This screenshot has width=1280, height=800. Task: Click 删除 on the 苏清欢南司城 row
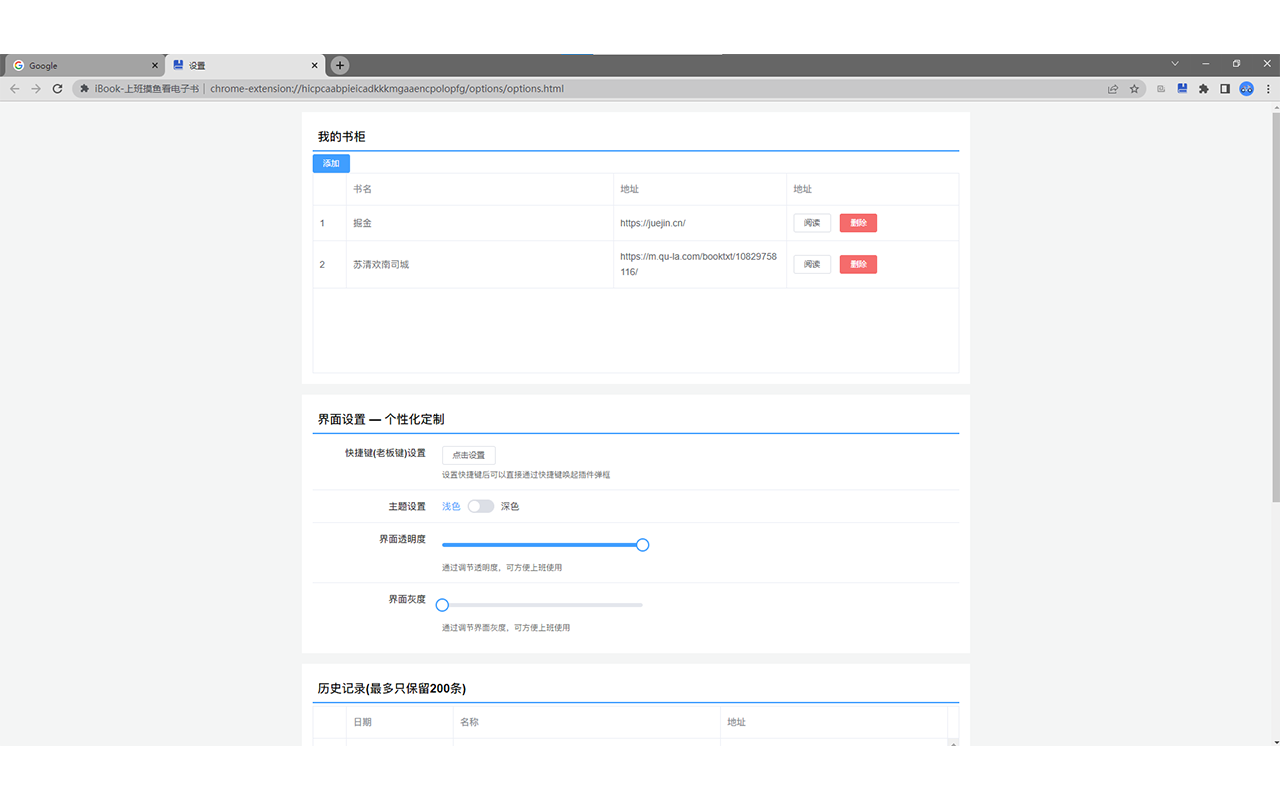click(x=858, y=264)
